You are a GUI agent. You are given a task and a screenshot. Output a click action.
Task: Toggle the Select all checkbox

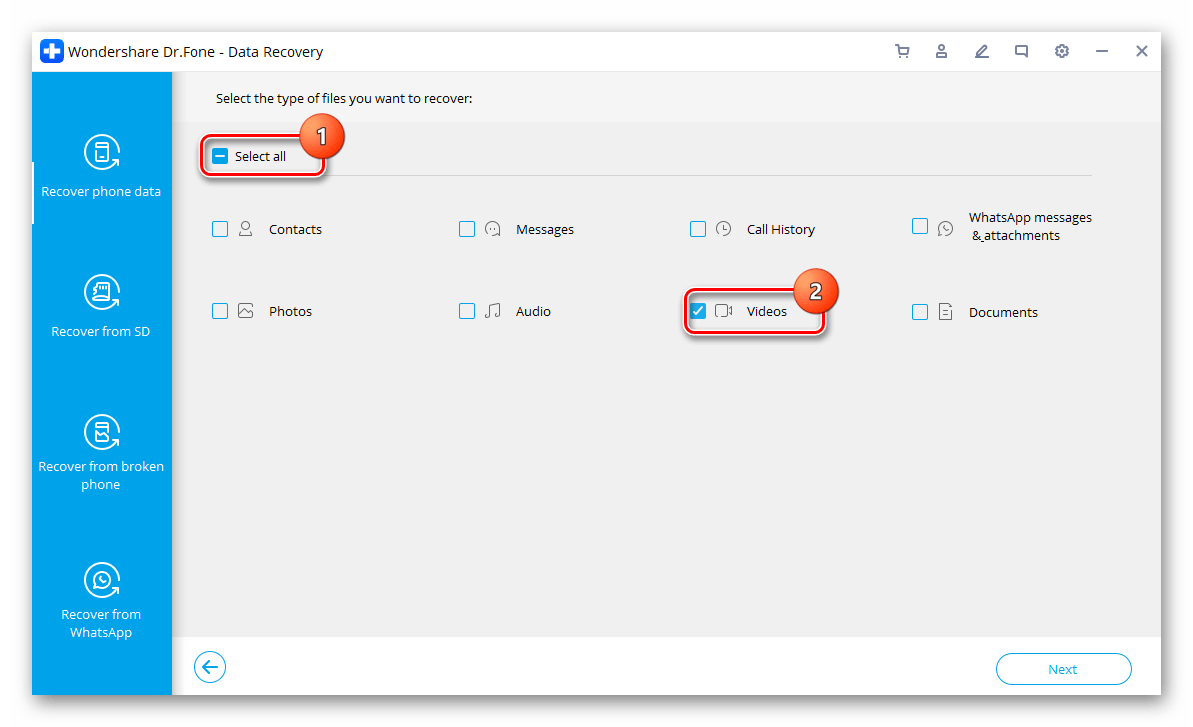pos(220,156)
